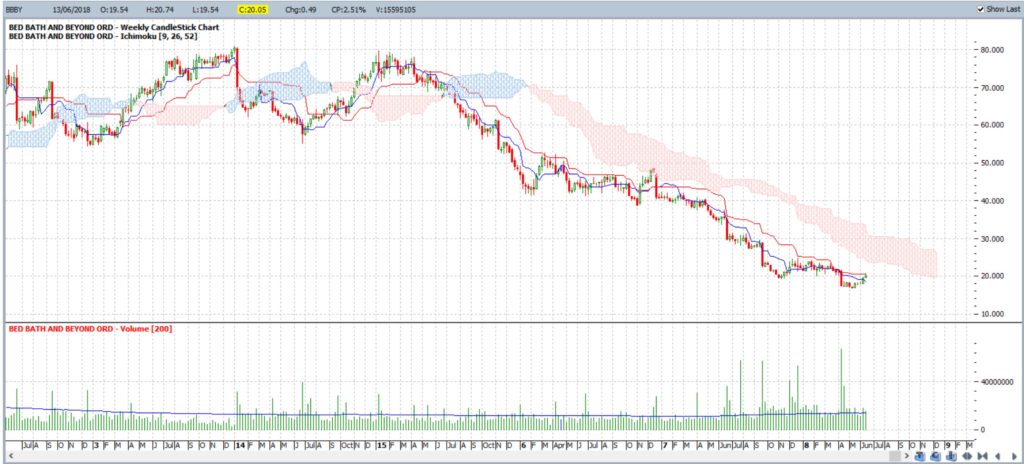Click the expand-outward double arrow icon
The image size is (1024, 464).
coord(967,456)
